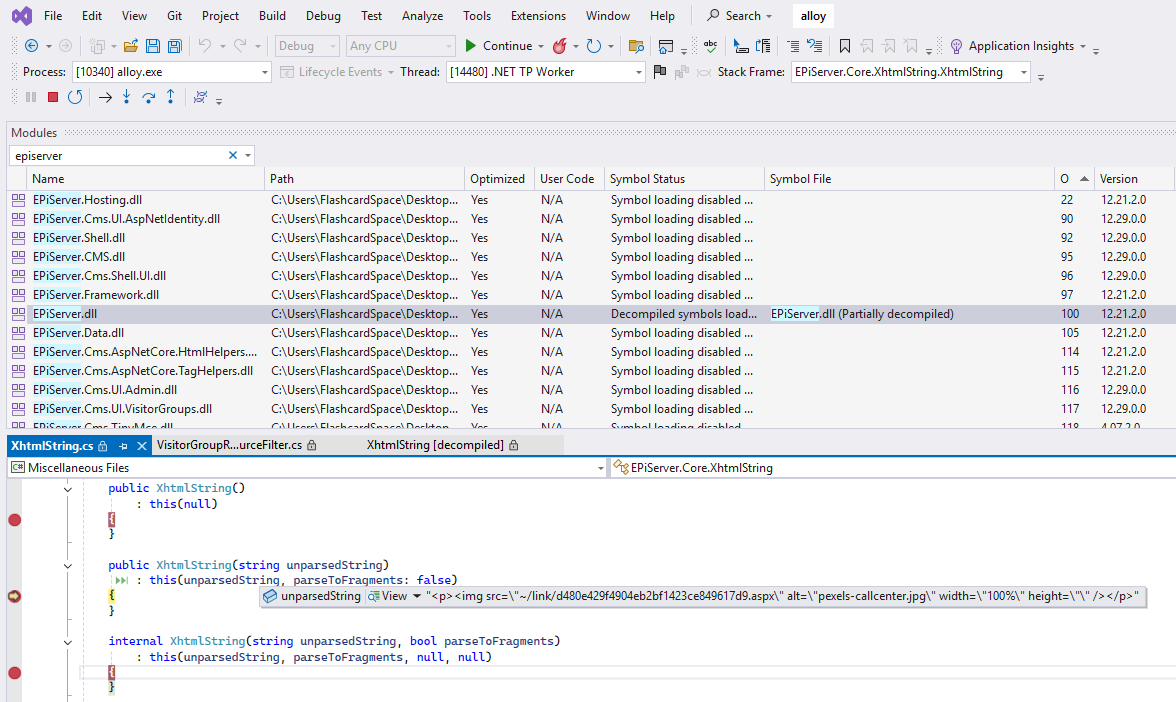This screenshot has width=1176, height=702.
Task: Clear the episerver search text with X
Action: pos(232,155)
